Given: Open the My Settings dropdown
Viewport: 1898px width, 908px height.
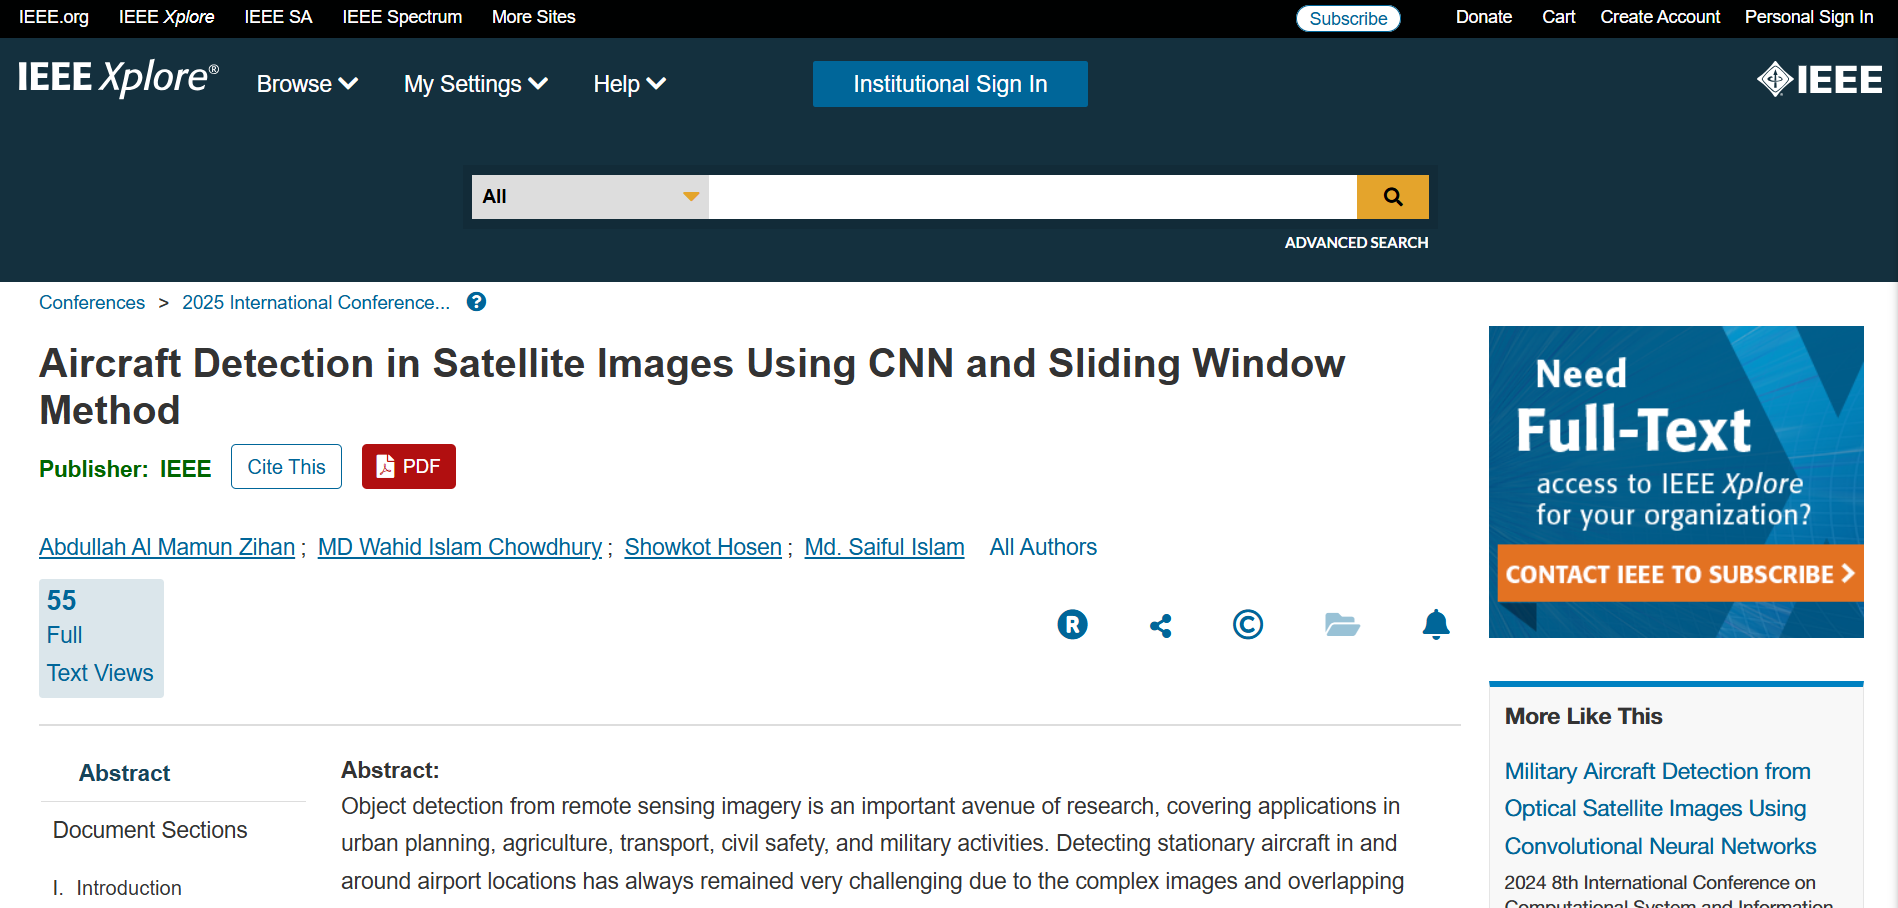Looking at the screenshot, I should (x=475, y=84).
